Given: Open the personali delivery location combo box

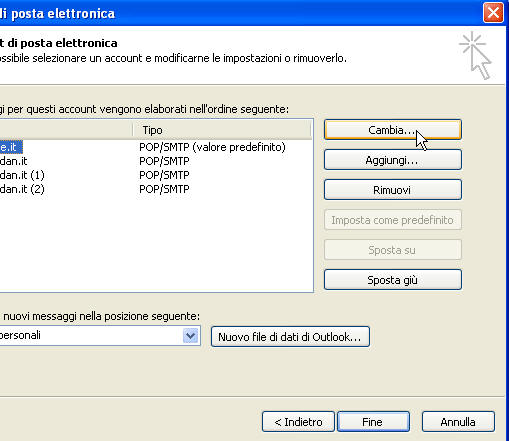Looking at the screenshot, I should tap(99, 335).
